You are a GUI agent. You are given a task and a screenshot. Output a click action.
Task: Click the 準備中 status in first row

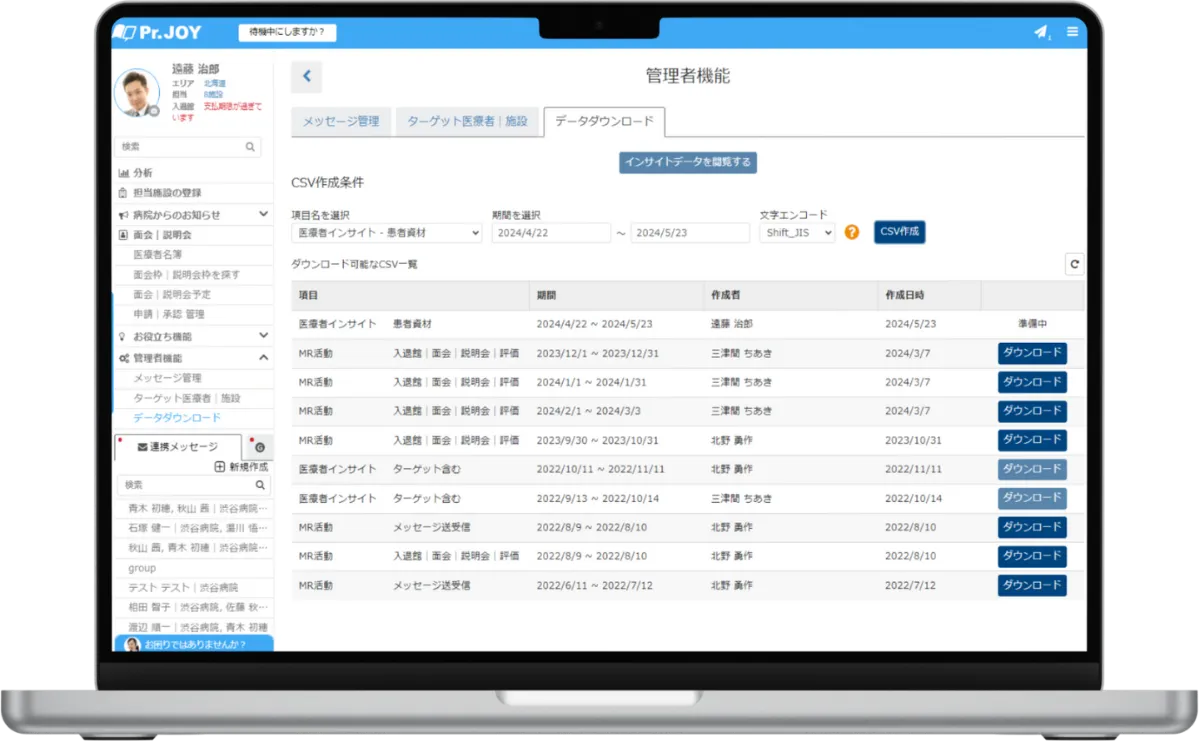(1032, 324)
